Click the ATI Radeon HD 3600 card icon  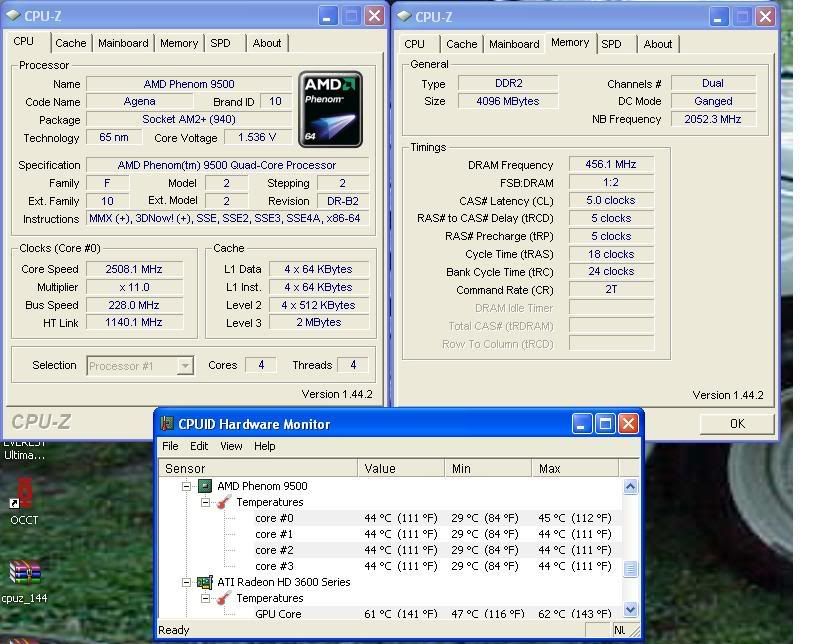pyautogui.click(x=205, y=582)
